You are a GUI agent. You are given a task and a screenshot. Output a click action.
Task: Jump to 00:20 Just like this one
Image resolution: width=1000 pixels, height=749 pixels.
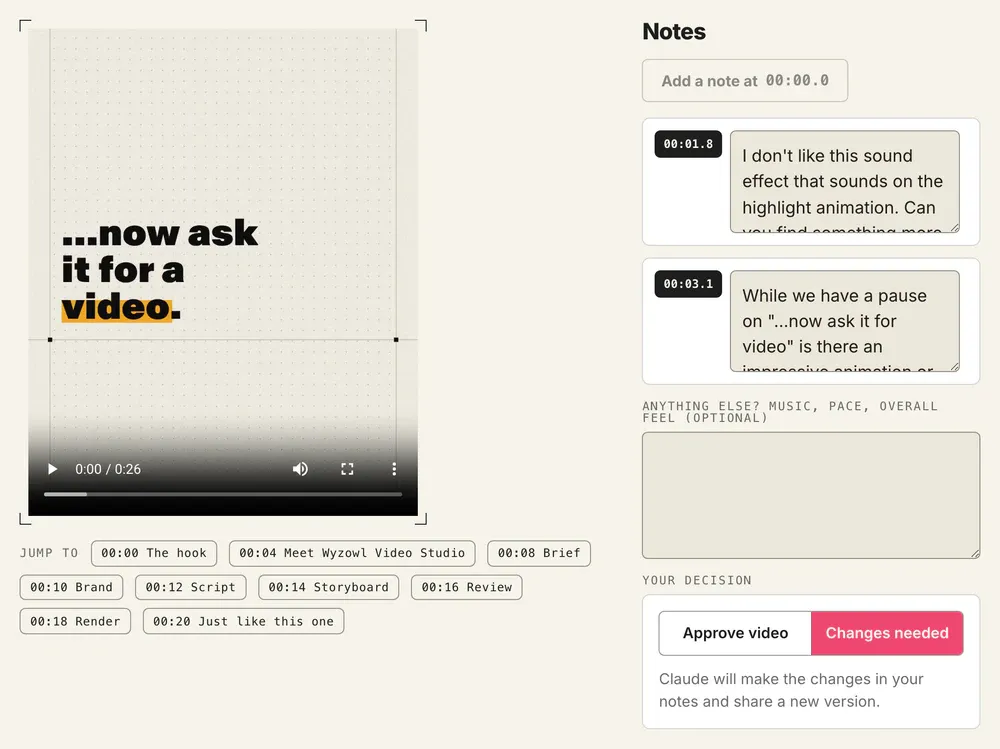[244, 621]
